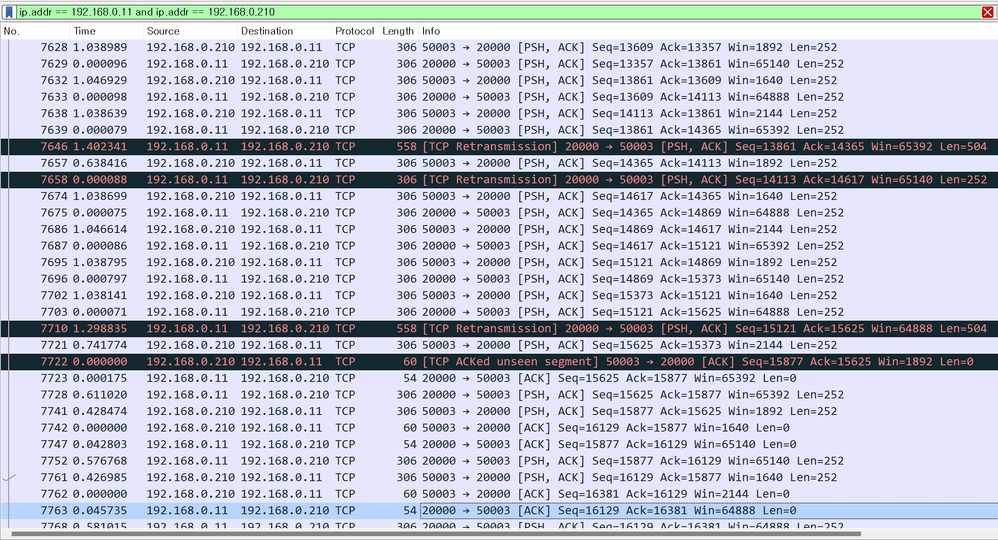Select TCP Retransmission packet 7646
This screenshot has height=540, width=998.
pos(499,146)
